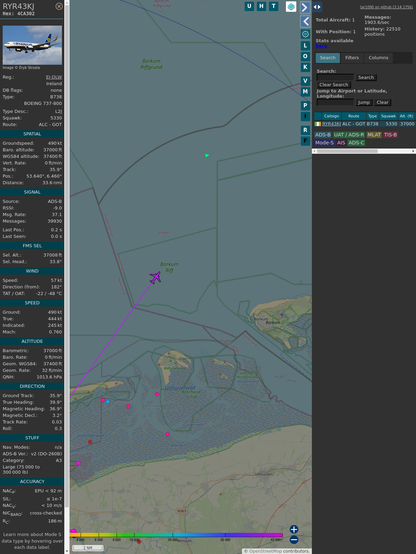
Task: Toggle the O map button
Action: coord(305,56)
